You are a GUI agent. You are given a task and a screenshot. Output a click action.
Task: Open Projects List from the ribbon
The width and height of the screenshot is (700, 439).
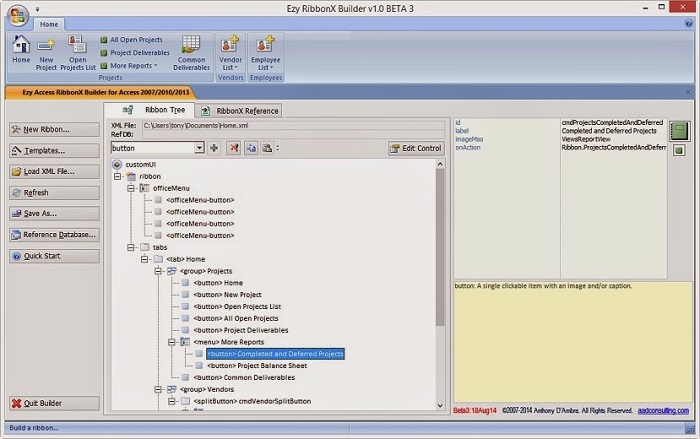click(78, 53)
